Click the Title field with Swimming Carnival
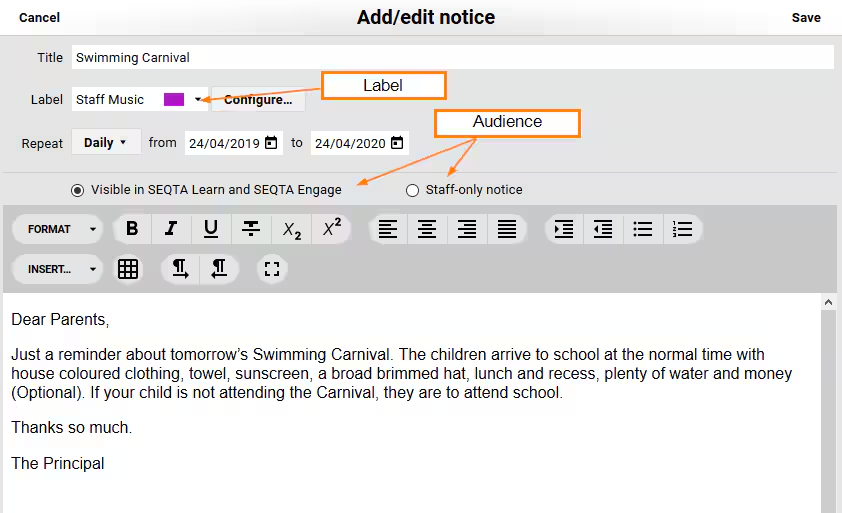The width and height of the screenshot is (842, 513). [452, 57]
